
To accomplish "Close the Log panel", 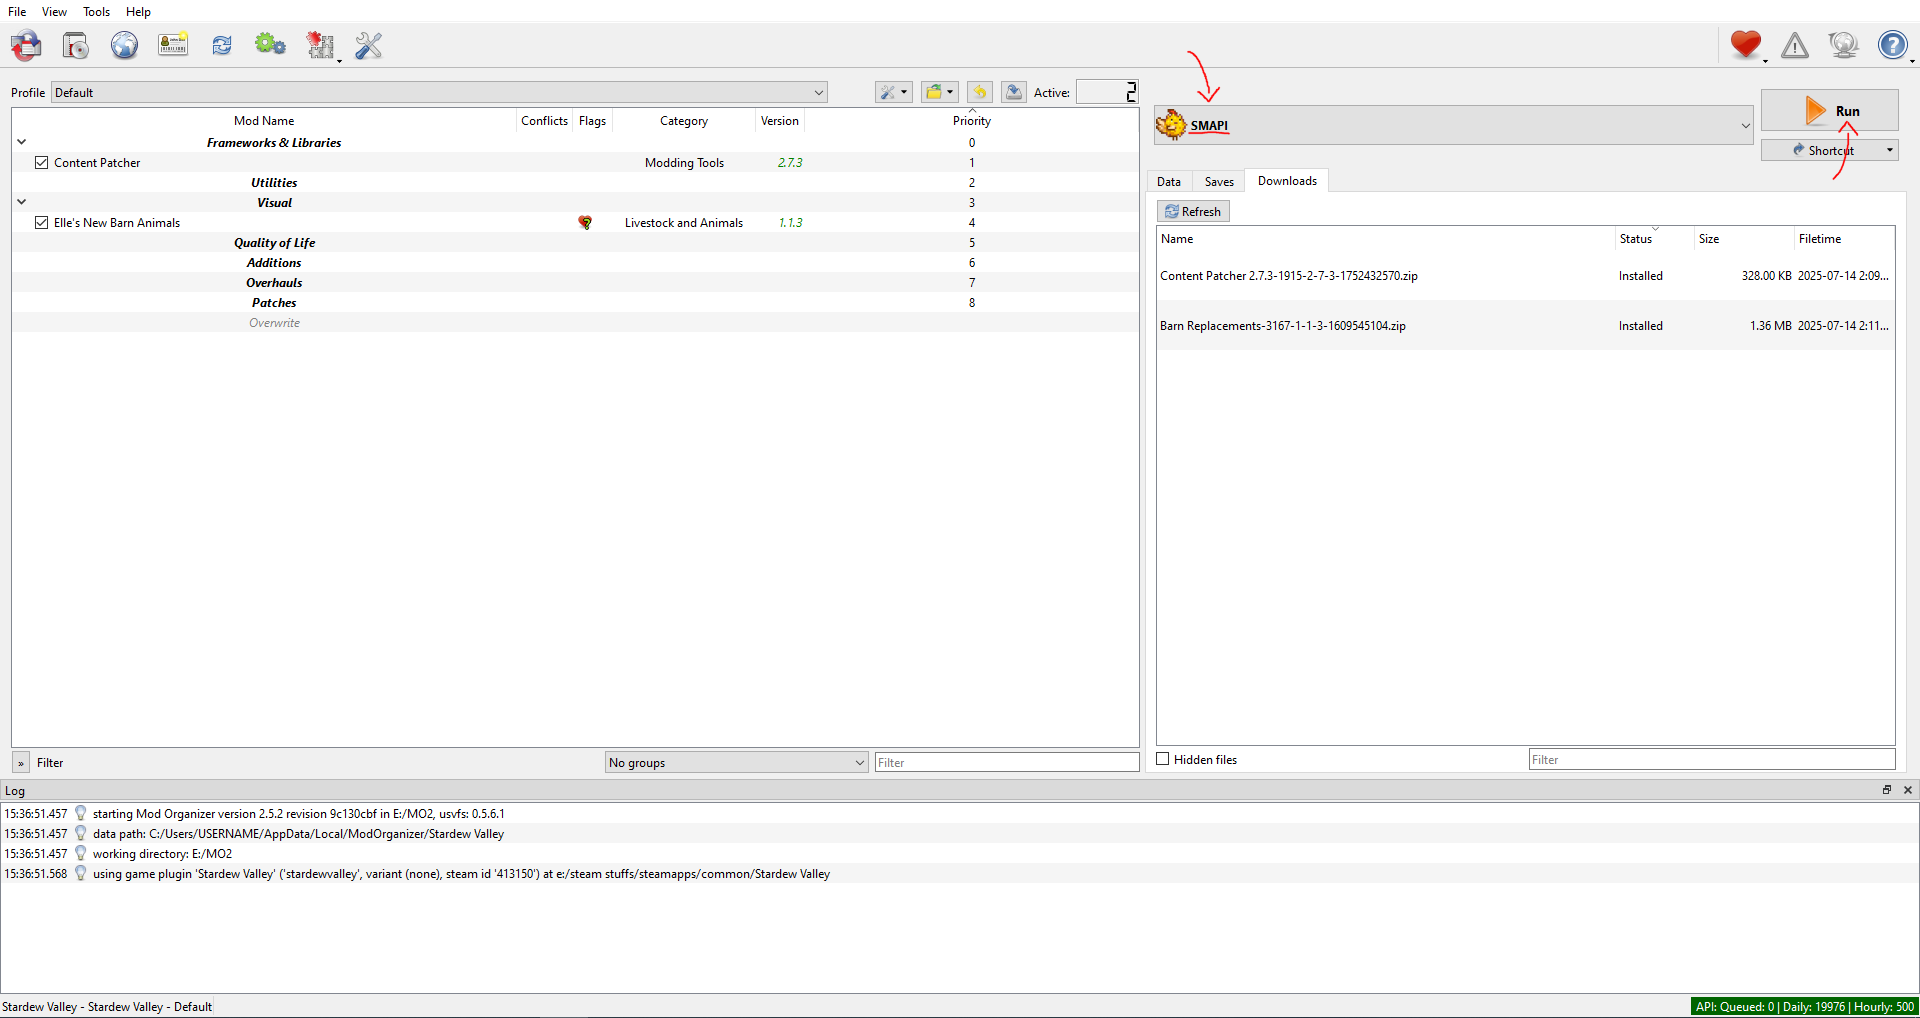I will point(1908,790).
